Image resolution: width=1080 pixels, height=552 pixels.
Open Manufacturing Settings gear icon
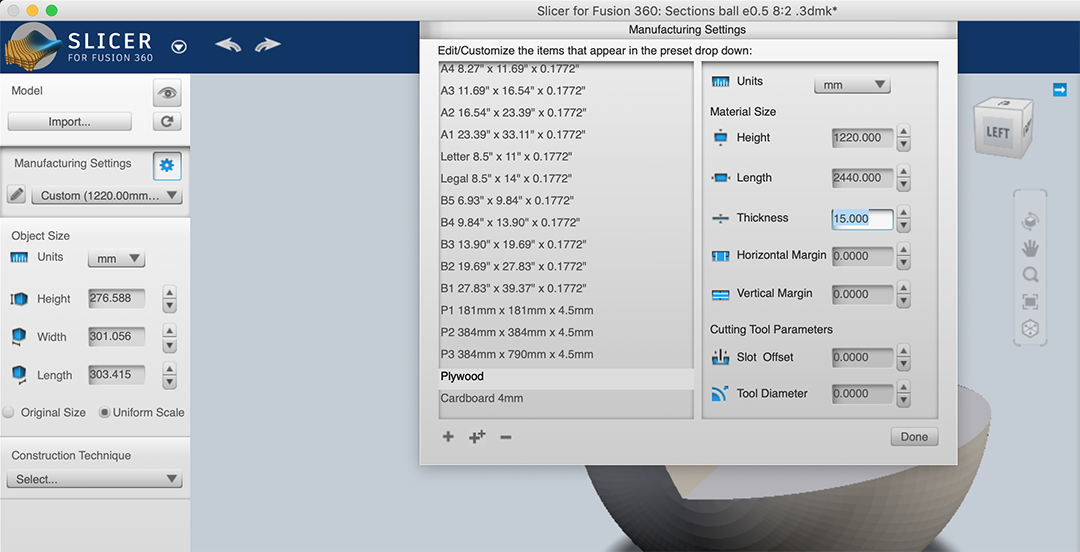point(167,165)
